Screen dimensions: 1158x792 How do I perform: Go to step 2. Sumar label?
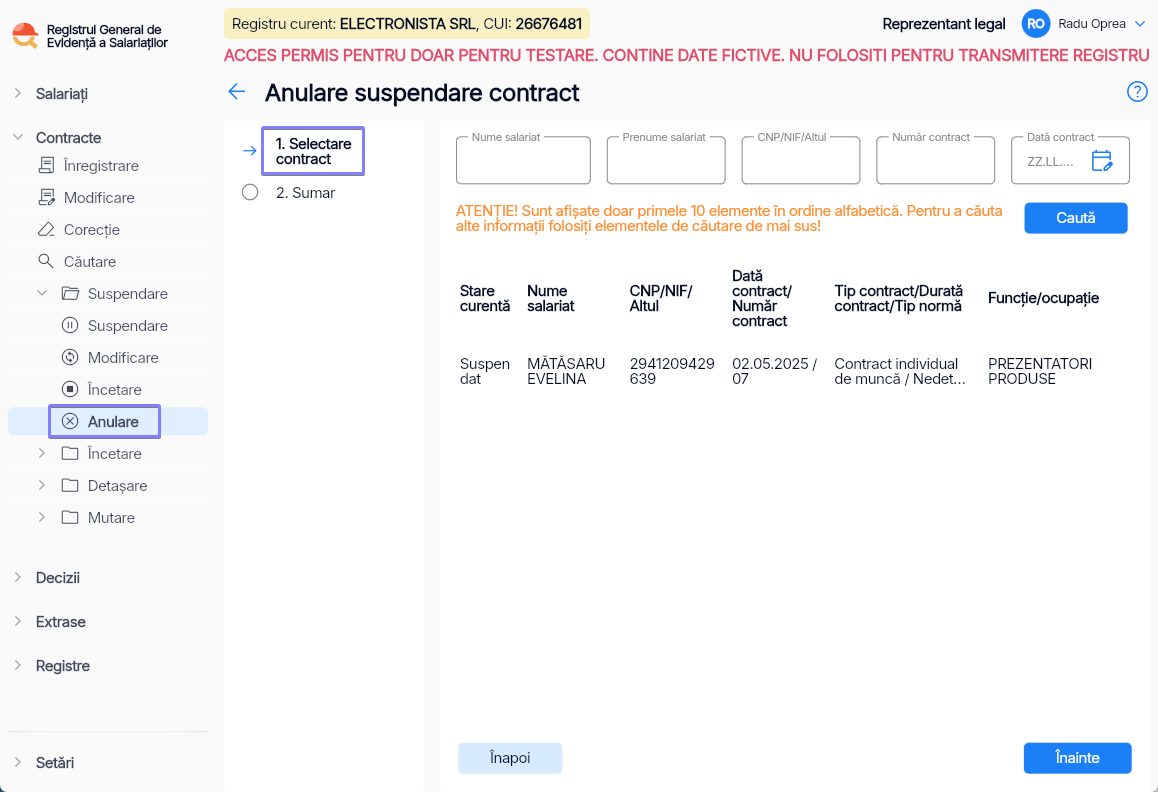pyautogui.click(x=305, y=193)
